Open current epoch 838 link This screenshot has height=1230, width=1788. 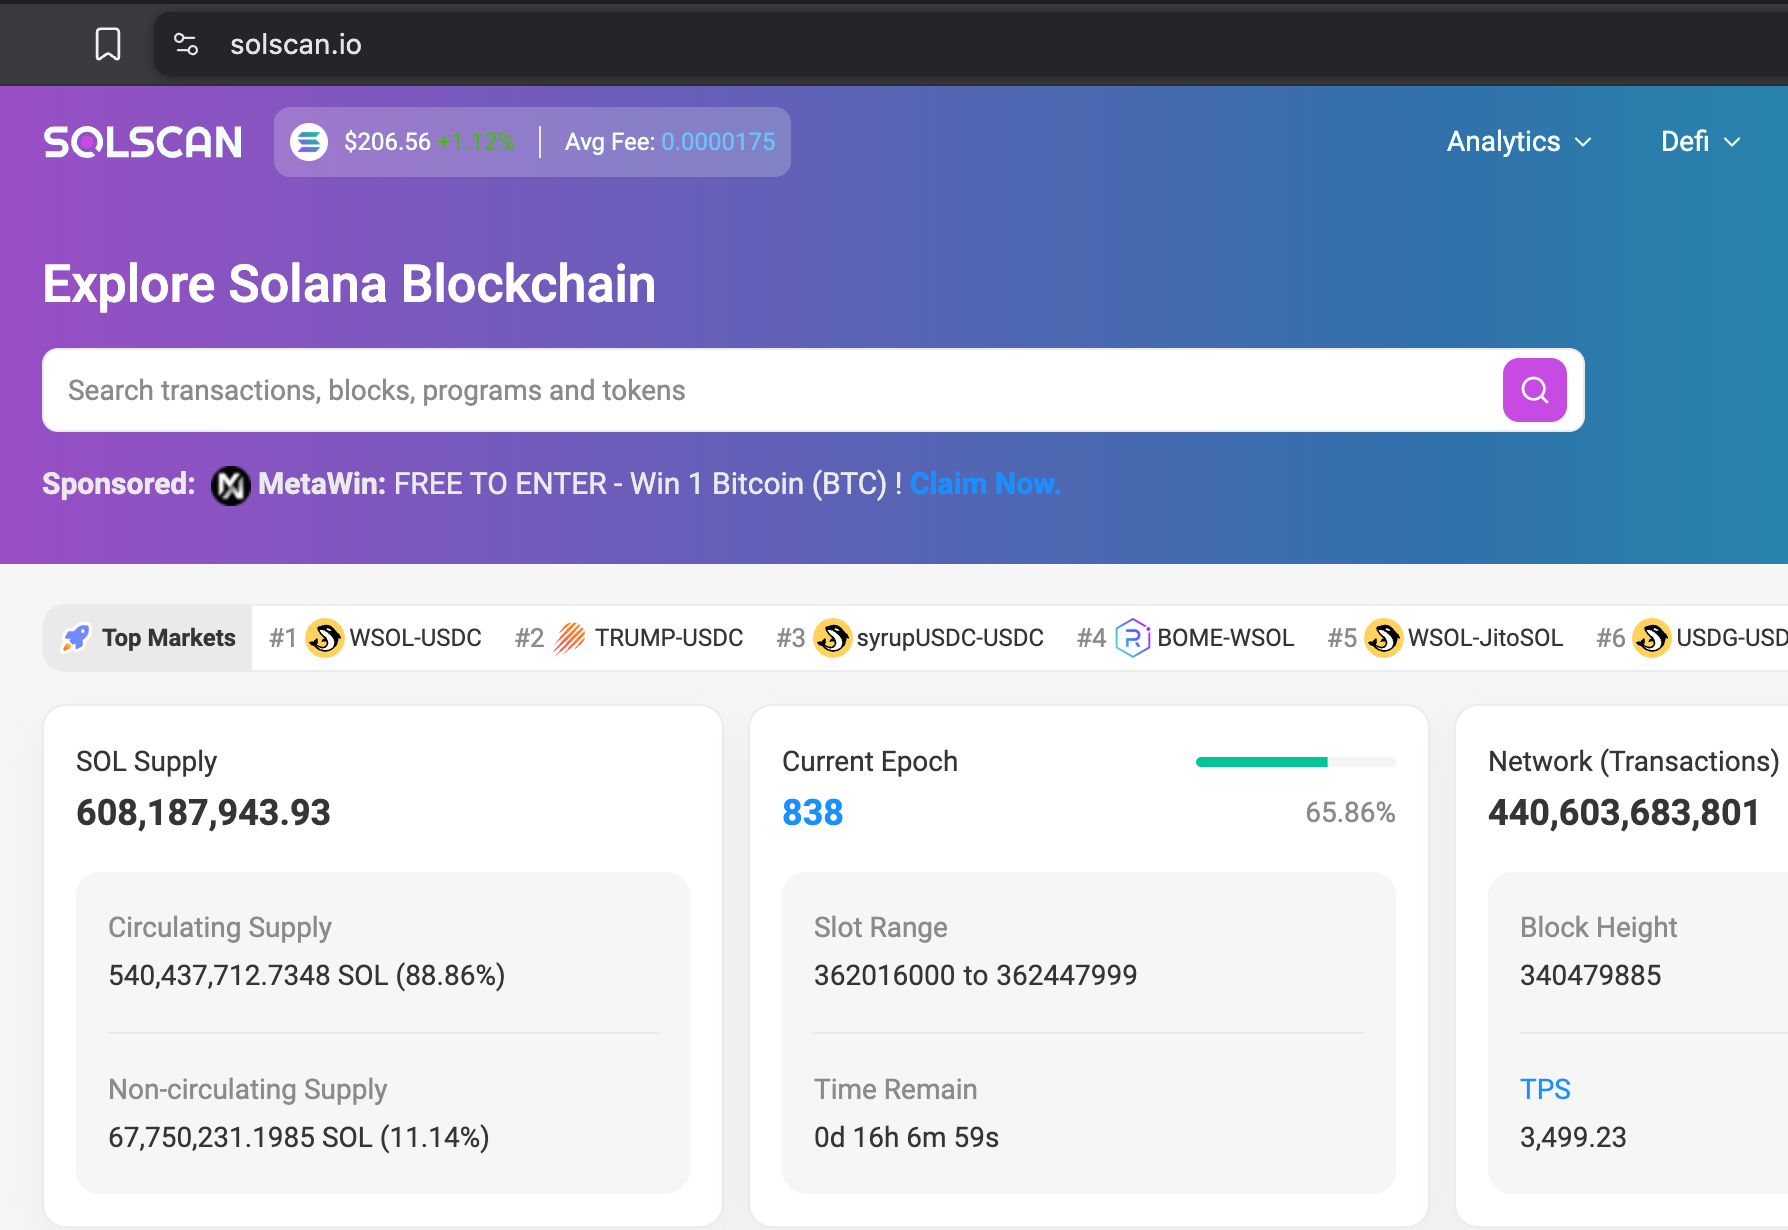(x=812, y=813)
